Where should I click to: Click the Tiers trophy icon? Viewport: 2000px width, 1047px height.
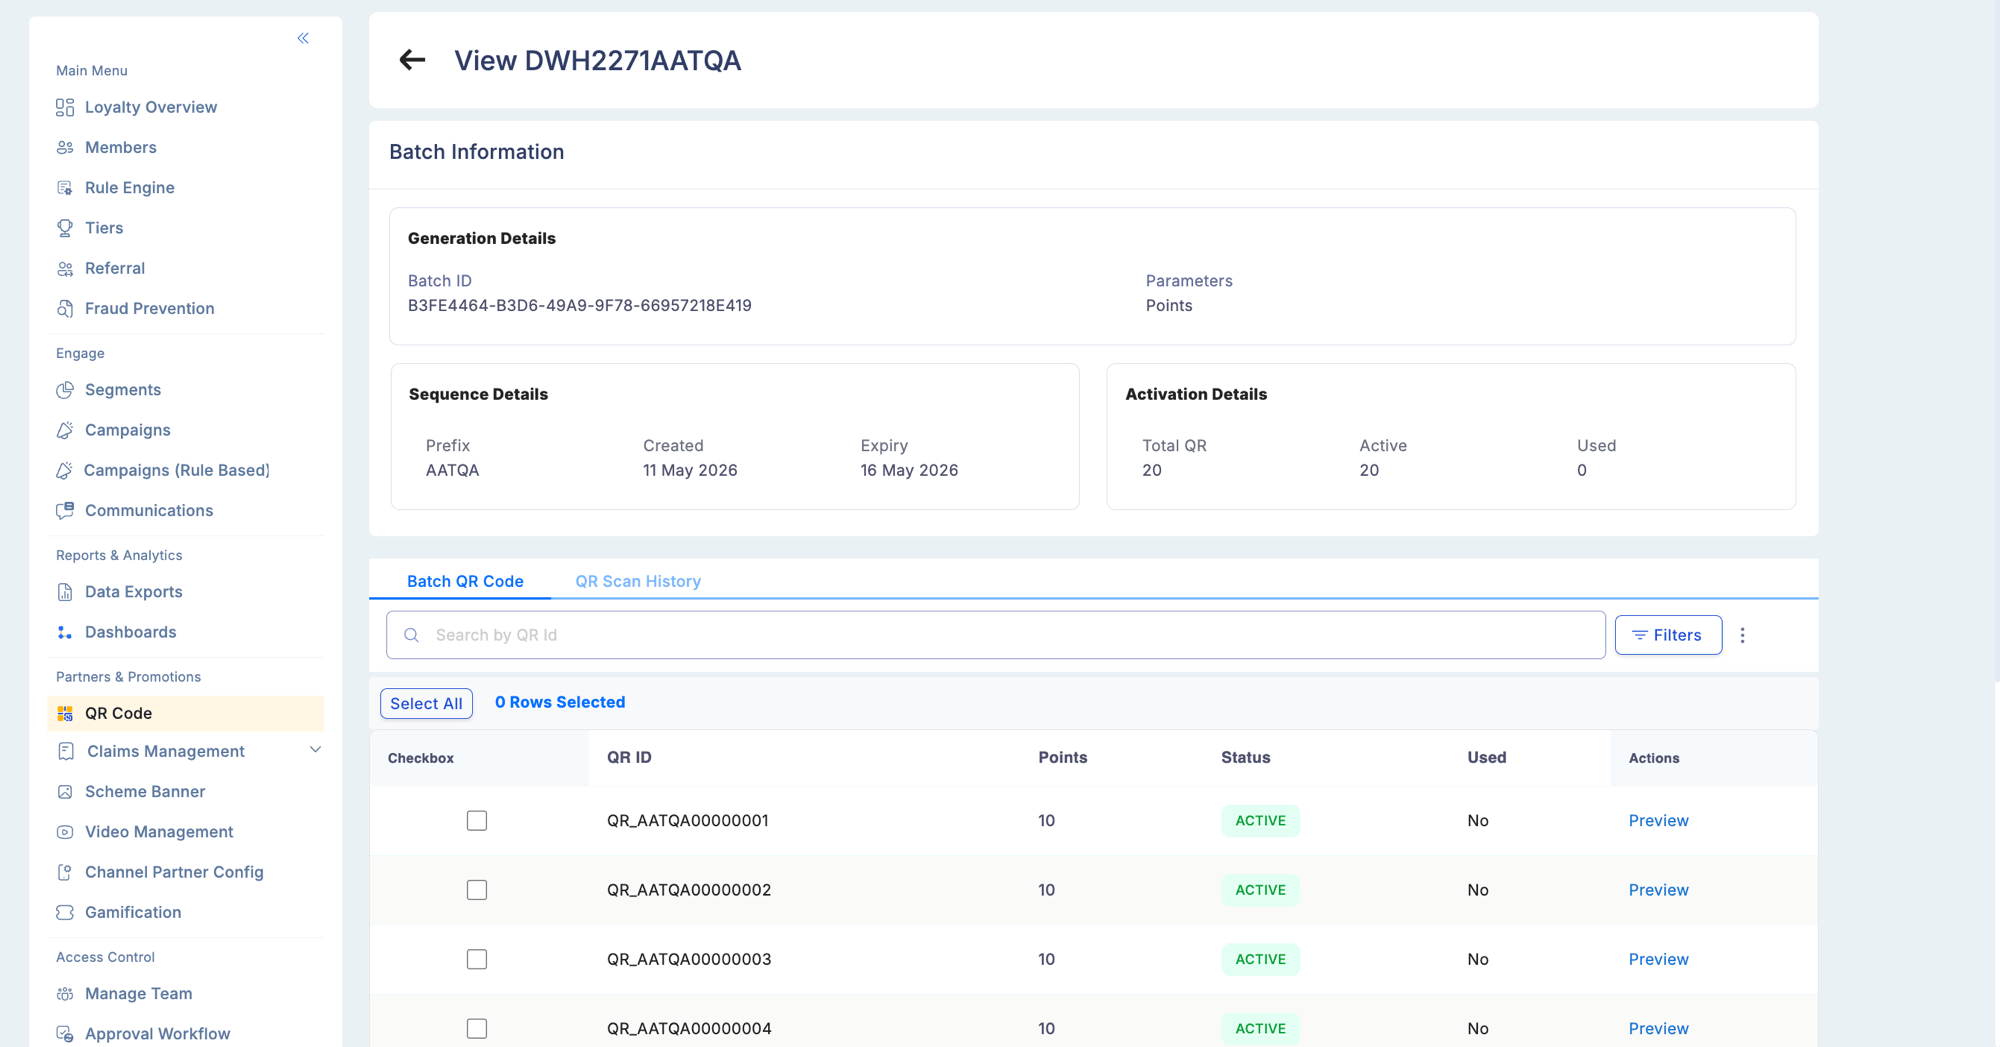point(65,228)
